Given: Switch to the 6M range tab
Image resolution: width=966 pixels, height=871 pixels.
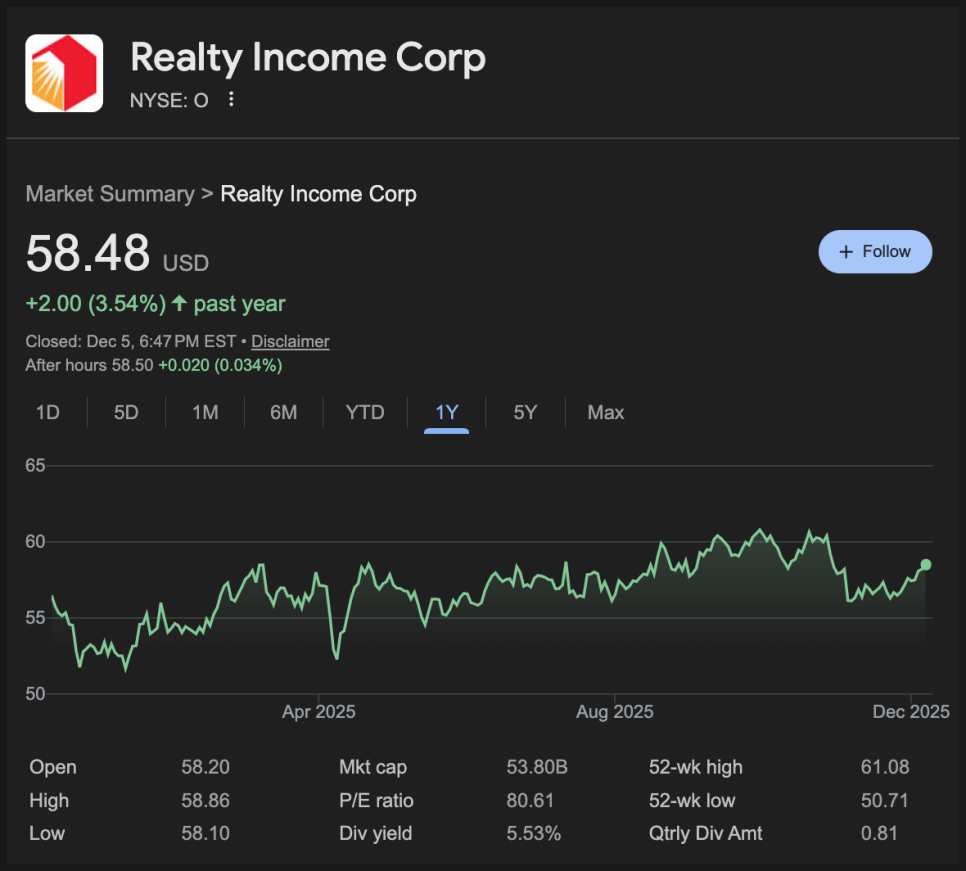Looking at the screenshot, I should click(284, 412).
